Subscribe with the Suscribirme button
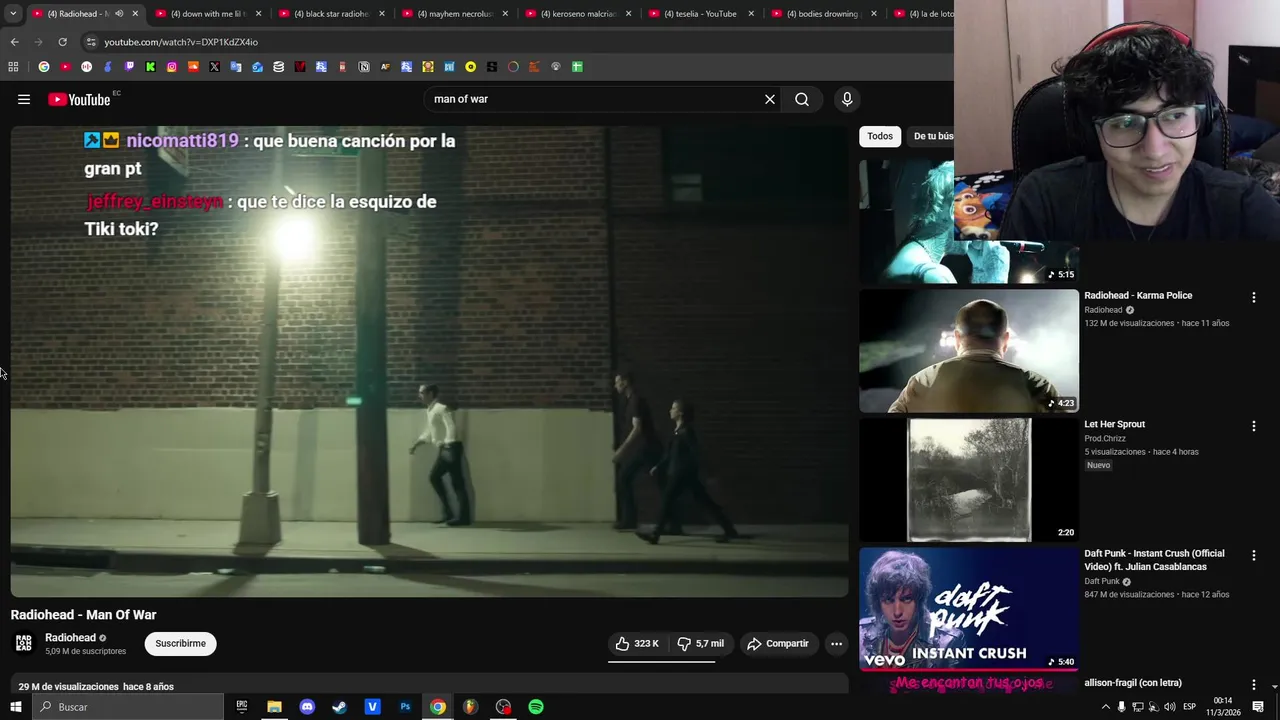This screenshot has width=1280, height=720. coord(180,643)
